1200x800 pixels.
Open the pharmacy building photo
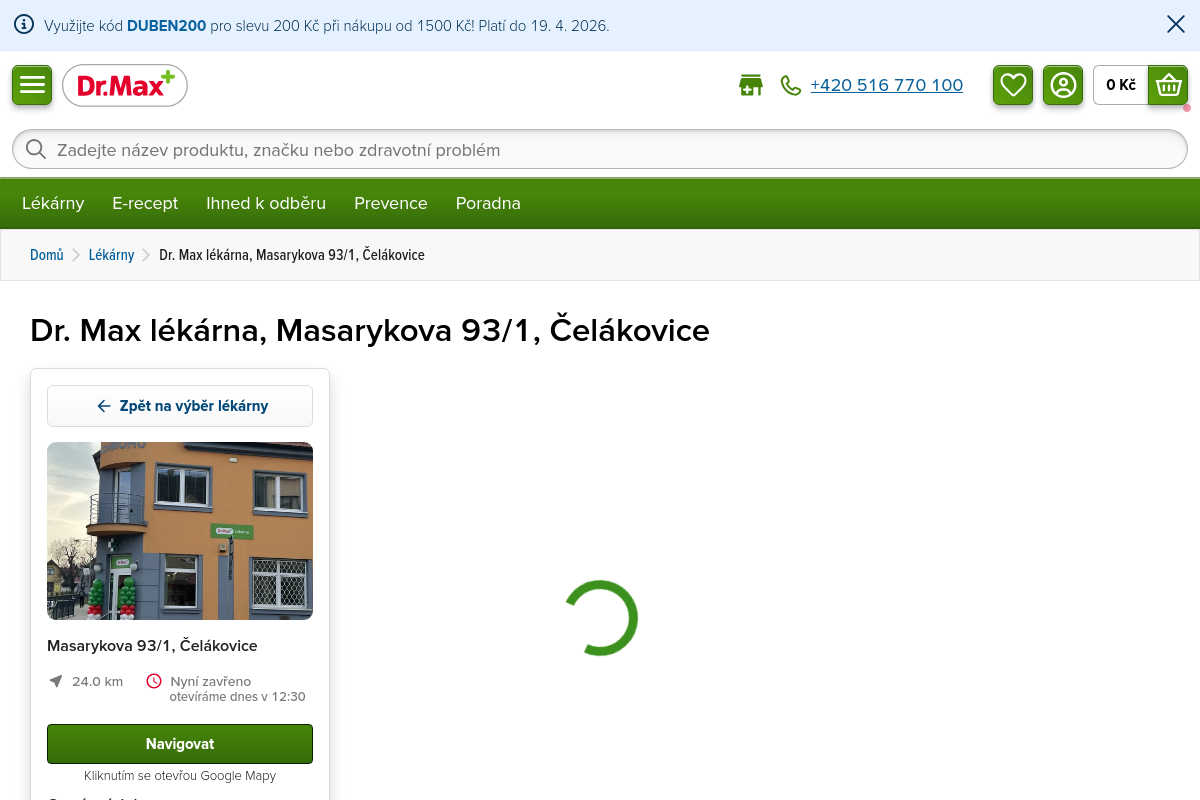coord(180,531)
